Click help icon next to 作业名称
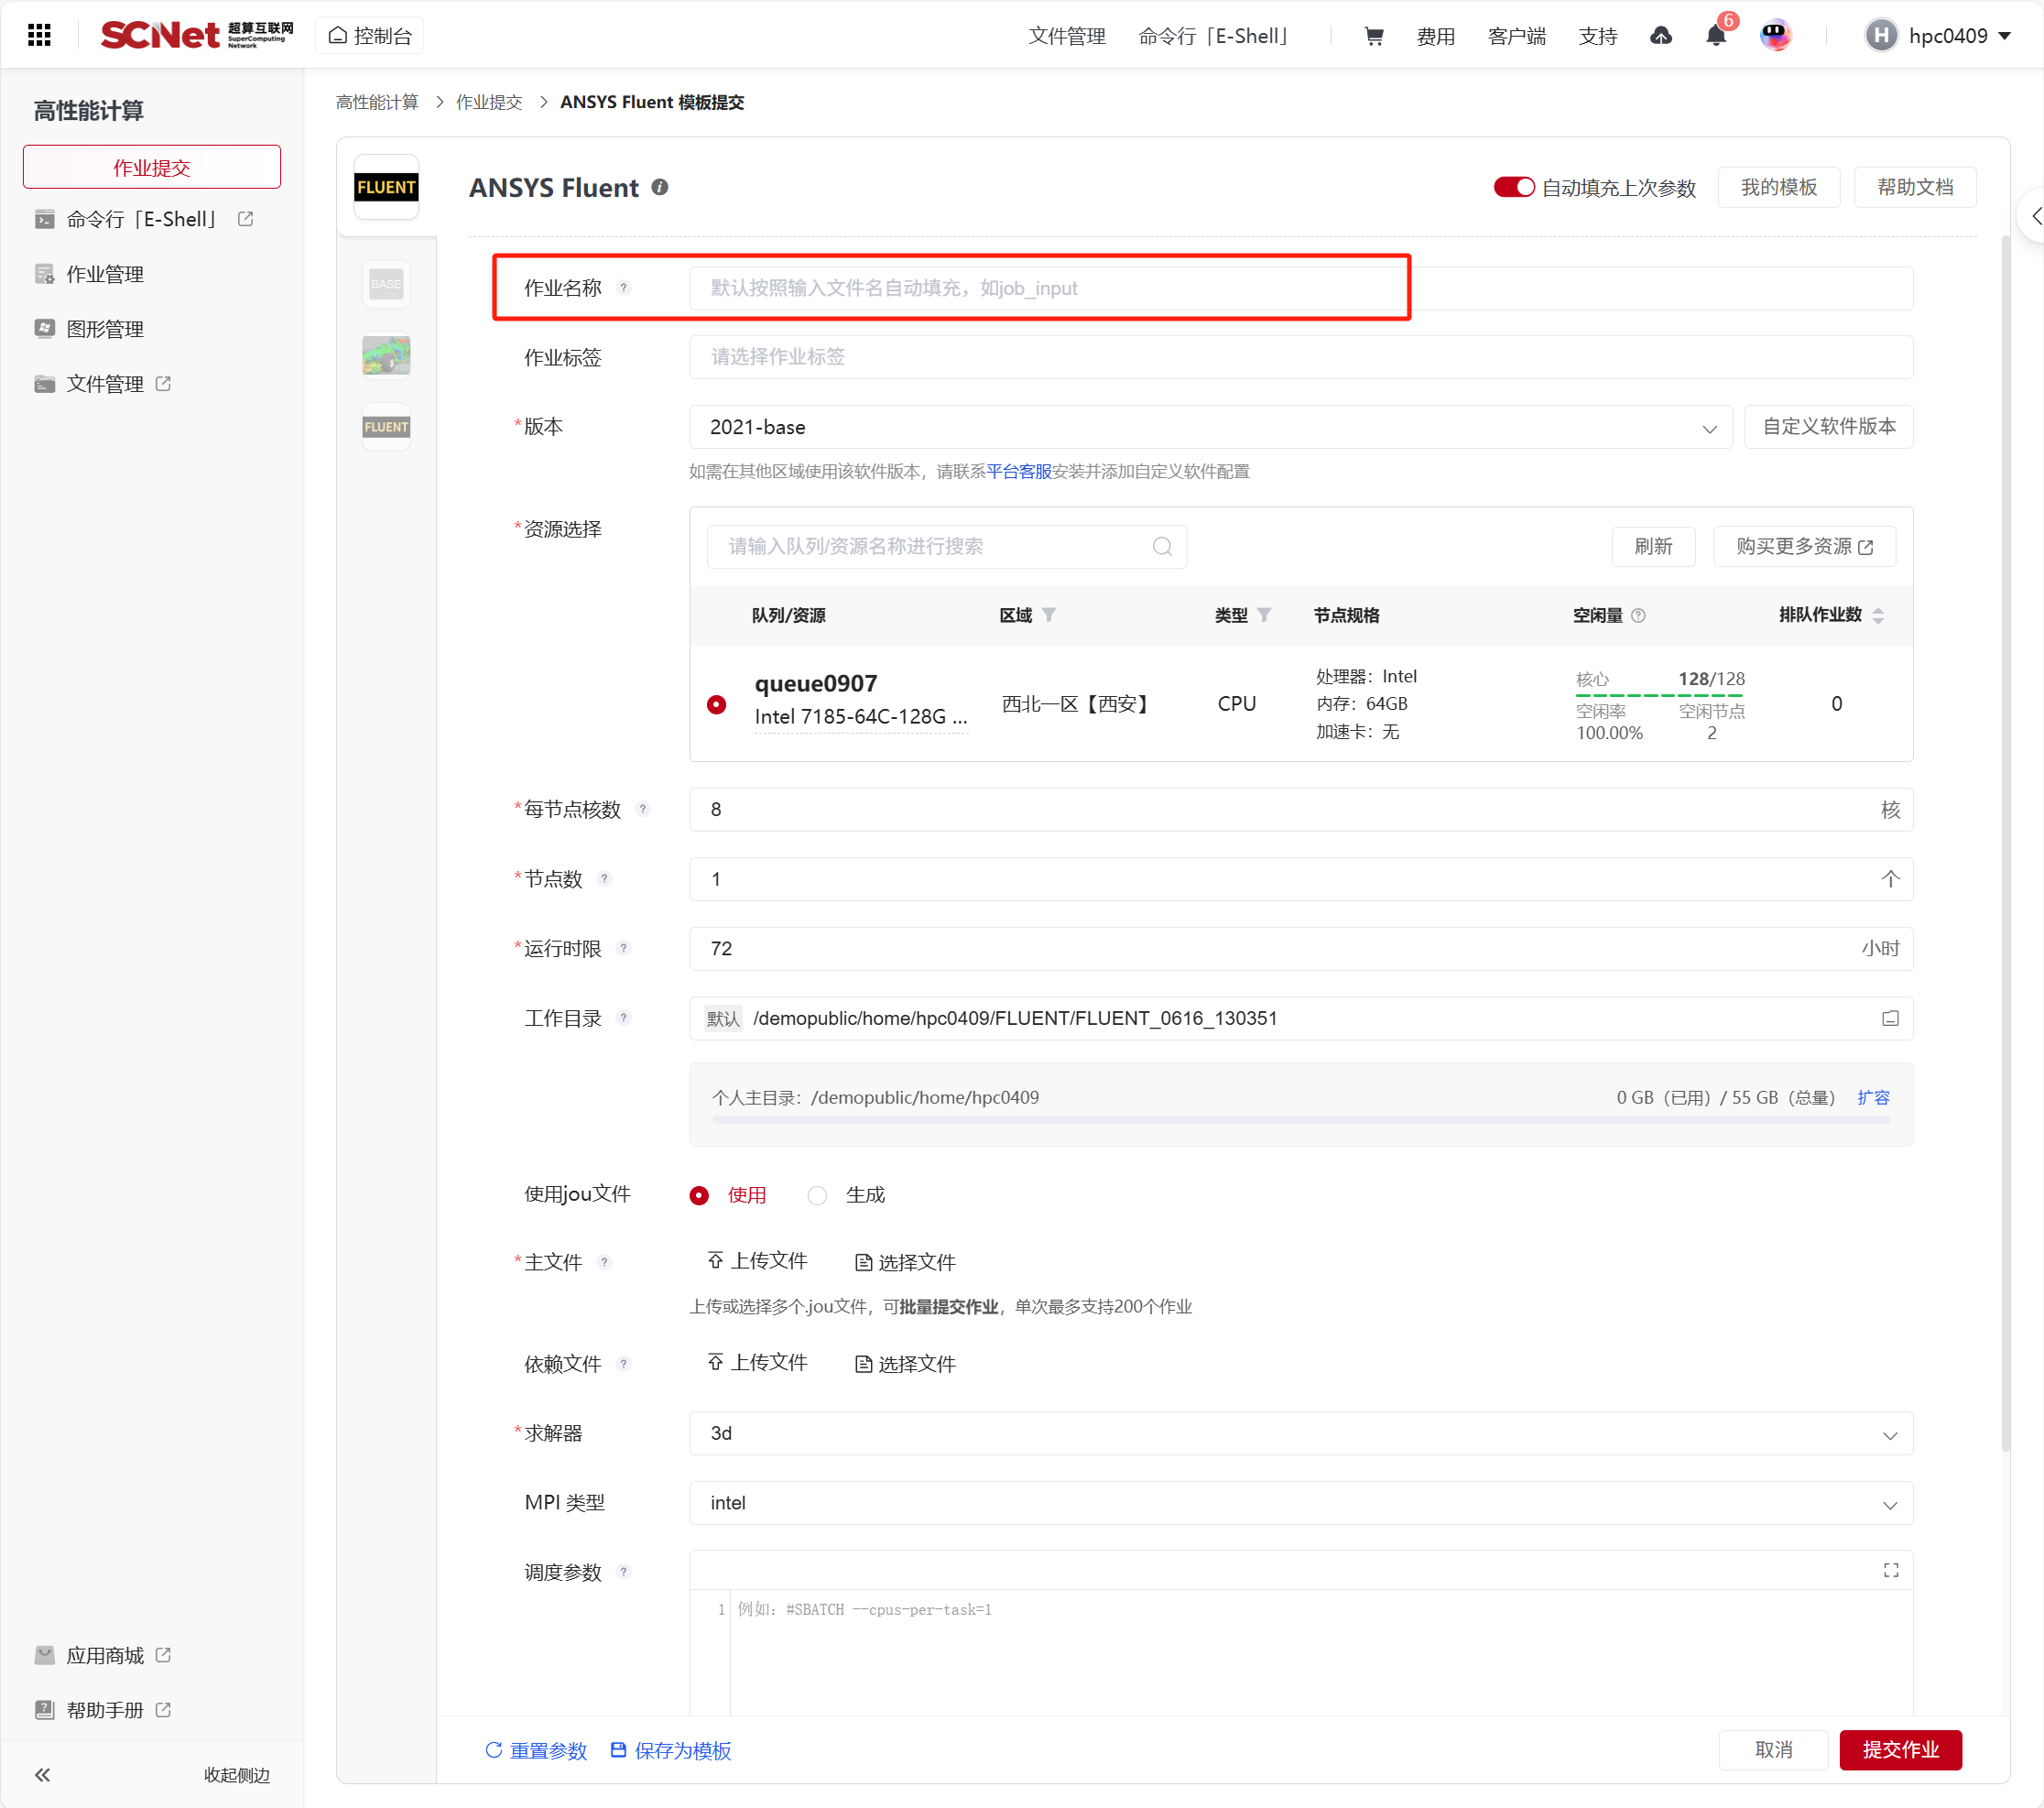The height and width of the screenshot is (1808, 2044). click(624, 288)
